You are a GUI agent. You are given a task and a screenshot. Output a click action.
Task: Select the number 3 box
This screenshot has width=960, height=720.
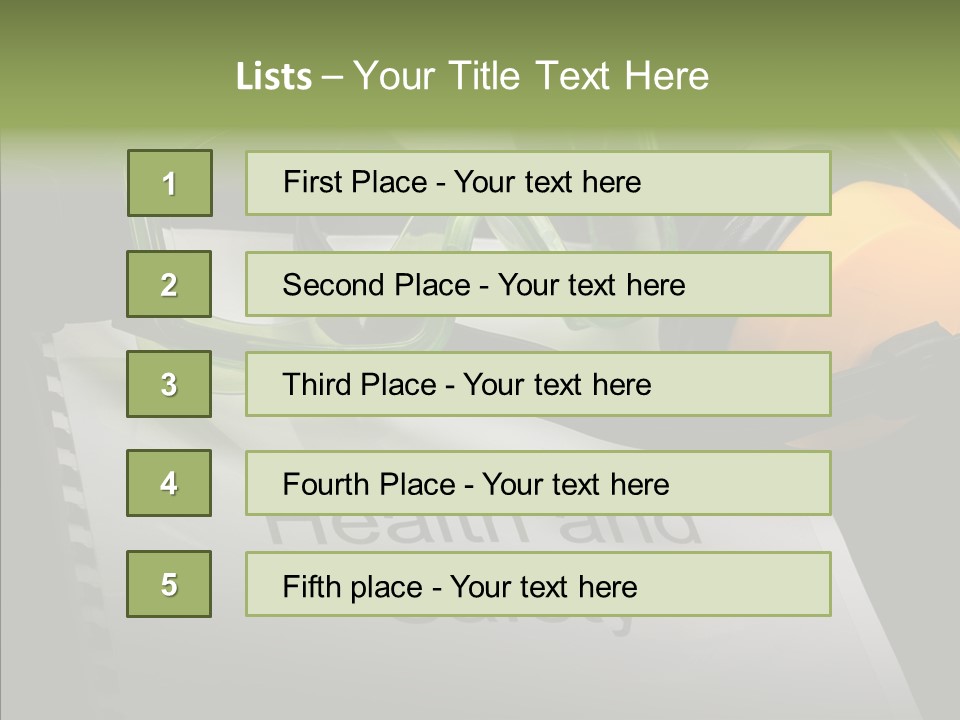coord(169,384)
